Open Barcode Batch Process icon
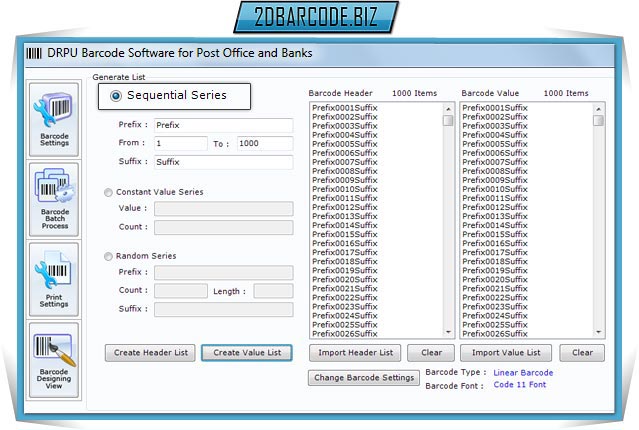 pyautogui.click(x=54, y=200)
